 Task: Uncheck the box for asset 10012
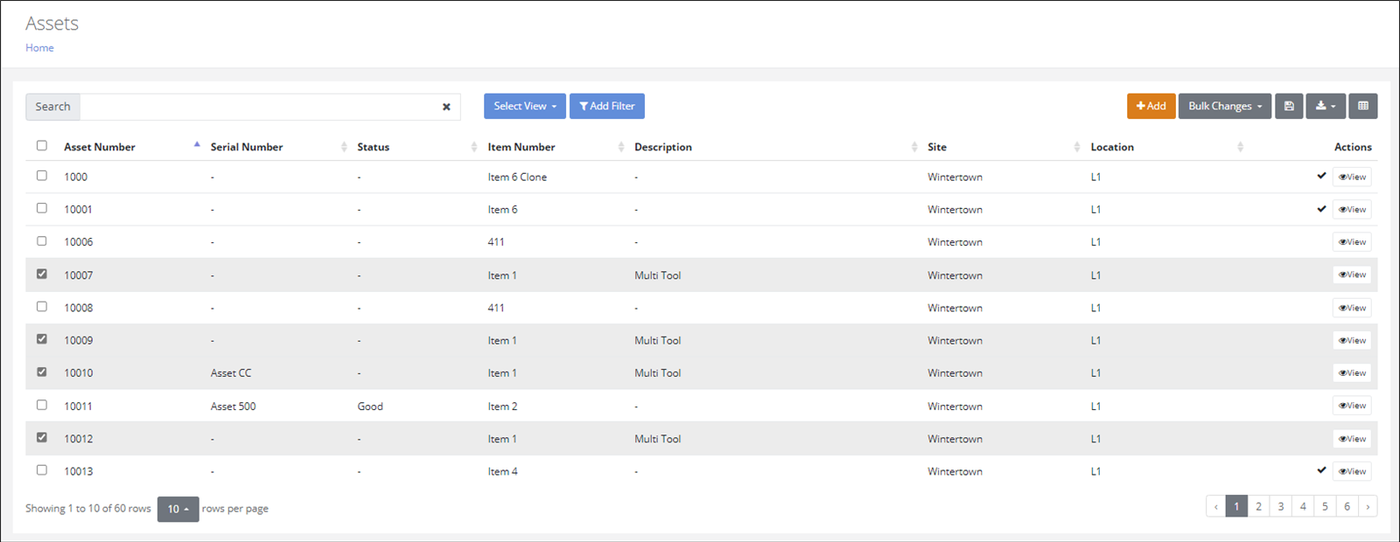tap(42, 437)
